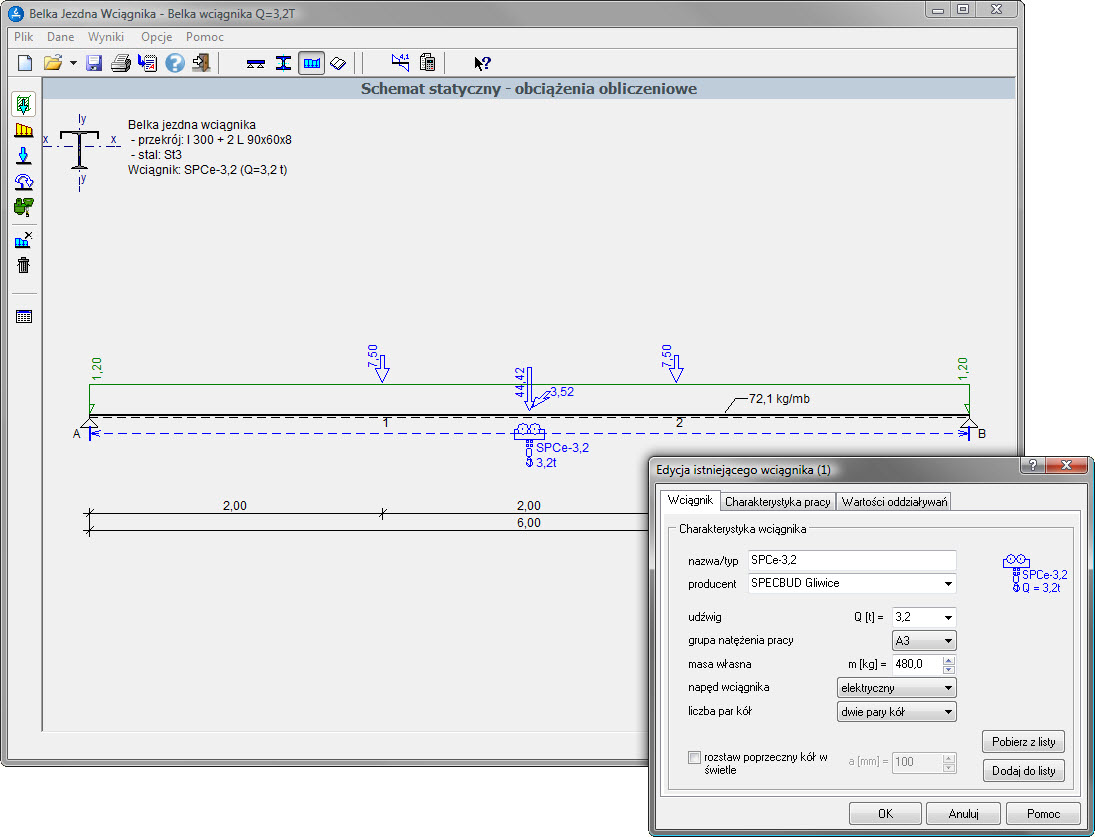The width and height of the screenshot is (1095, 837).
Task: Enable 'rozstaw poprzeczny kół w świetle' checkbox
Action: point(695,758)
